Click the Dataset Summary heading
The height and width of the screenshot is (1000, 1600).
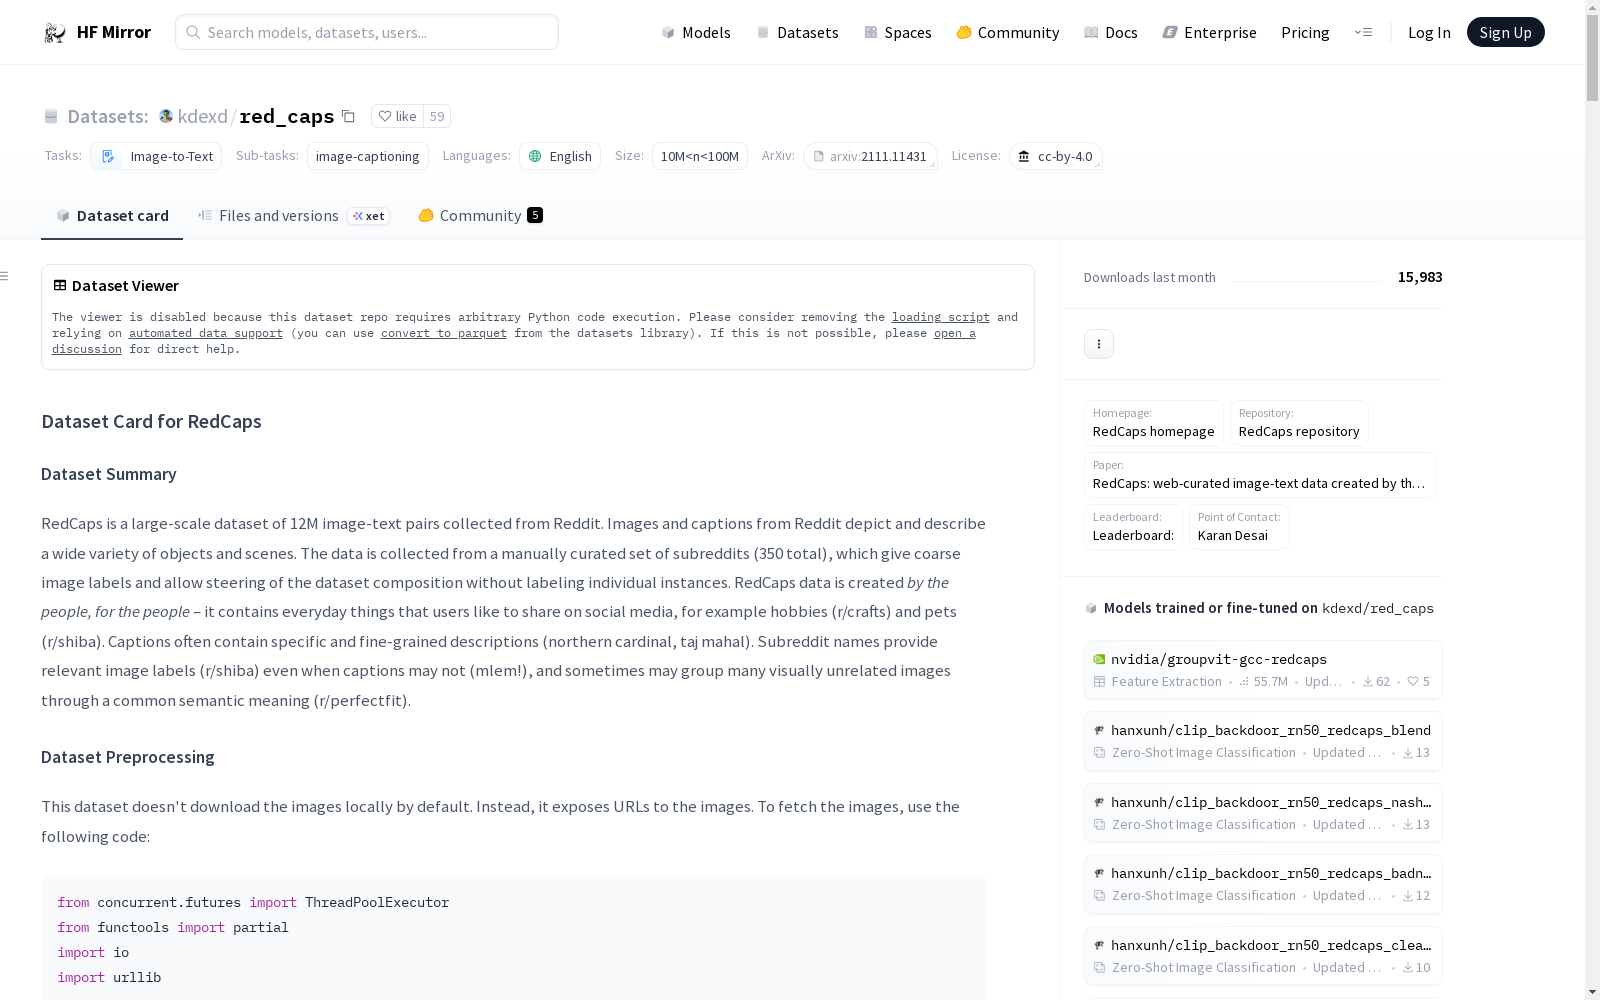tap(109, 474)
